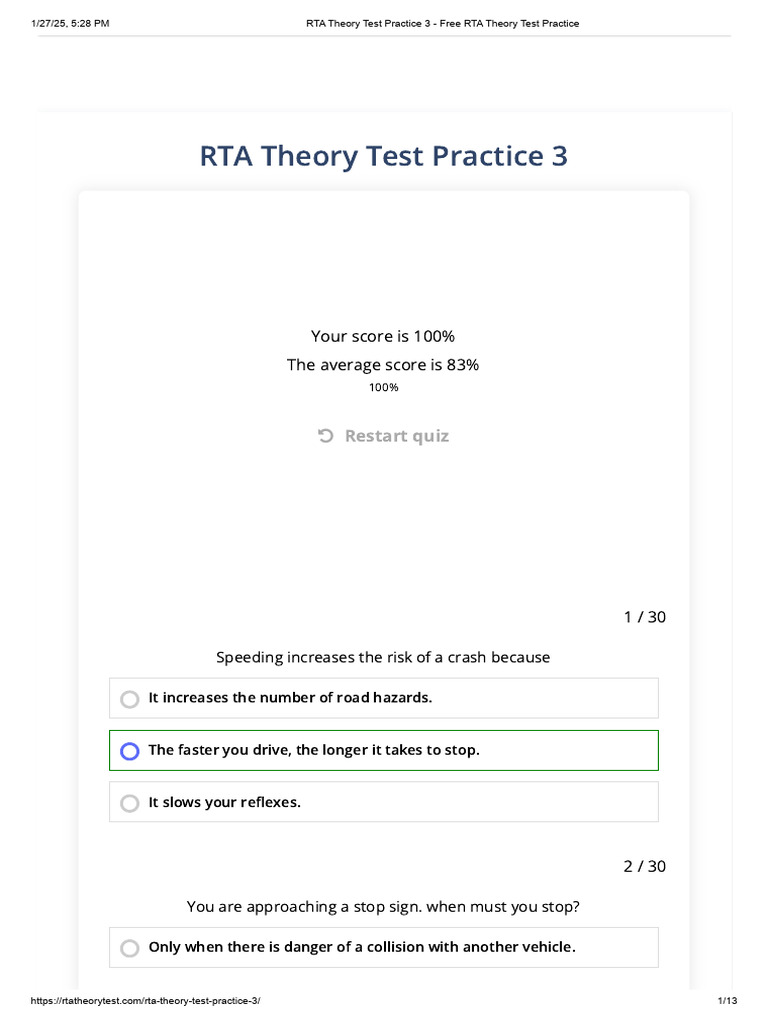Click the "RTA Theory Test Practice 3" heading

click(384, 157)
